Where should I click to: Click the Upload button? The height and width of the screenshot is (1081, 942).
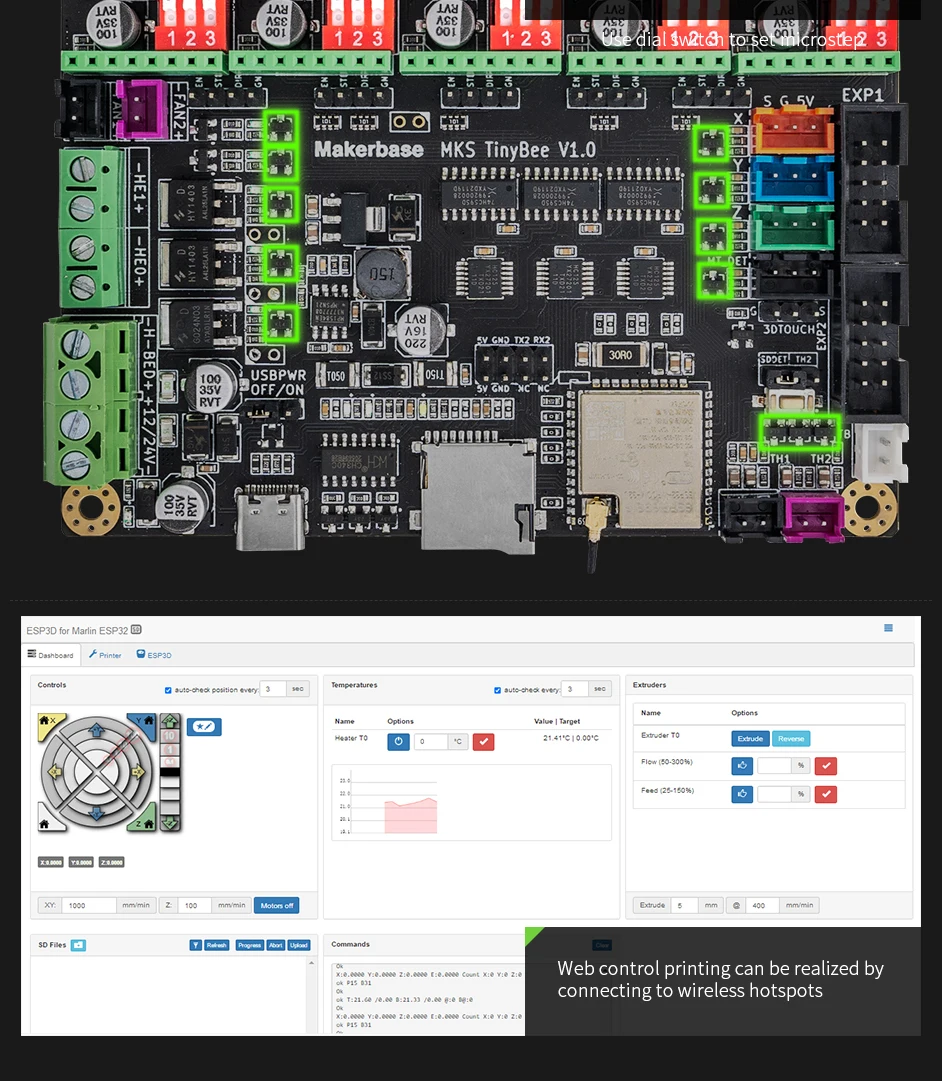[299, 945]
